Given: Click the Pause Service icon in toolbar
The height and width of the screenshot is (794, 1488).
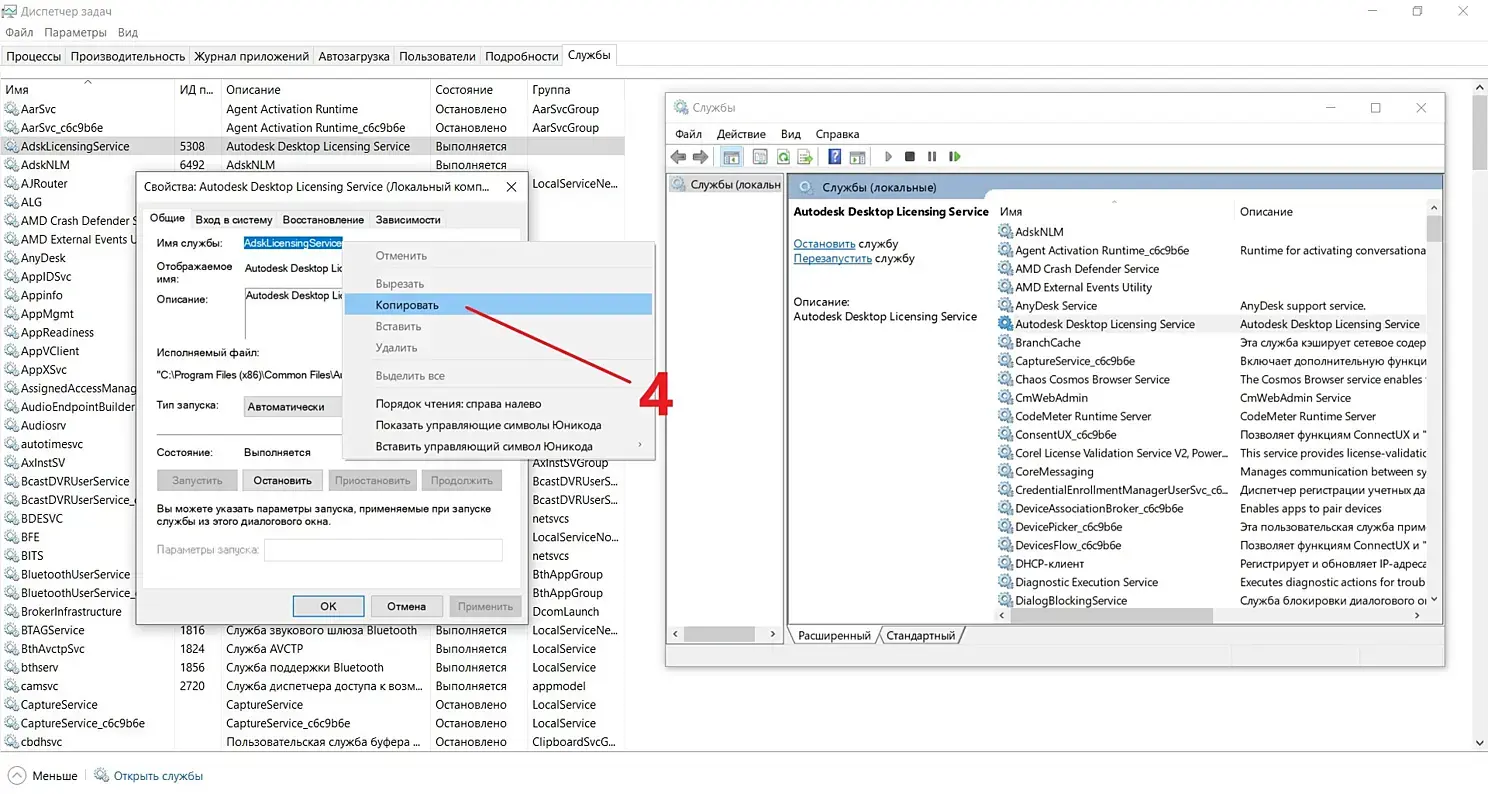Looking at the screenshot, I should 932,157.
